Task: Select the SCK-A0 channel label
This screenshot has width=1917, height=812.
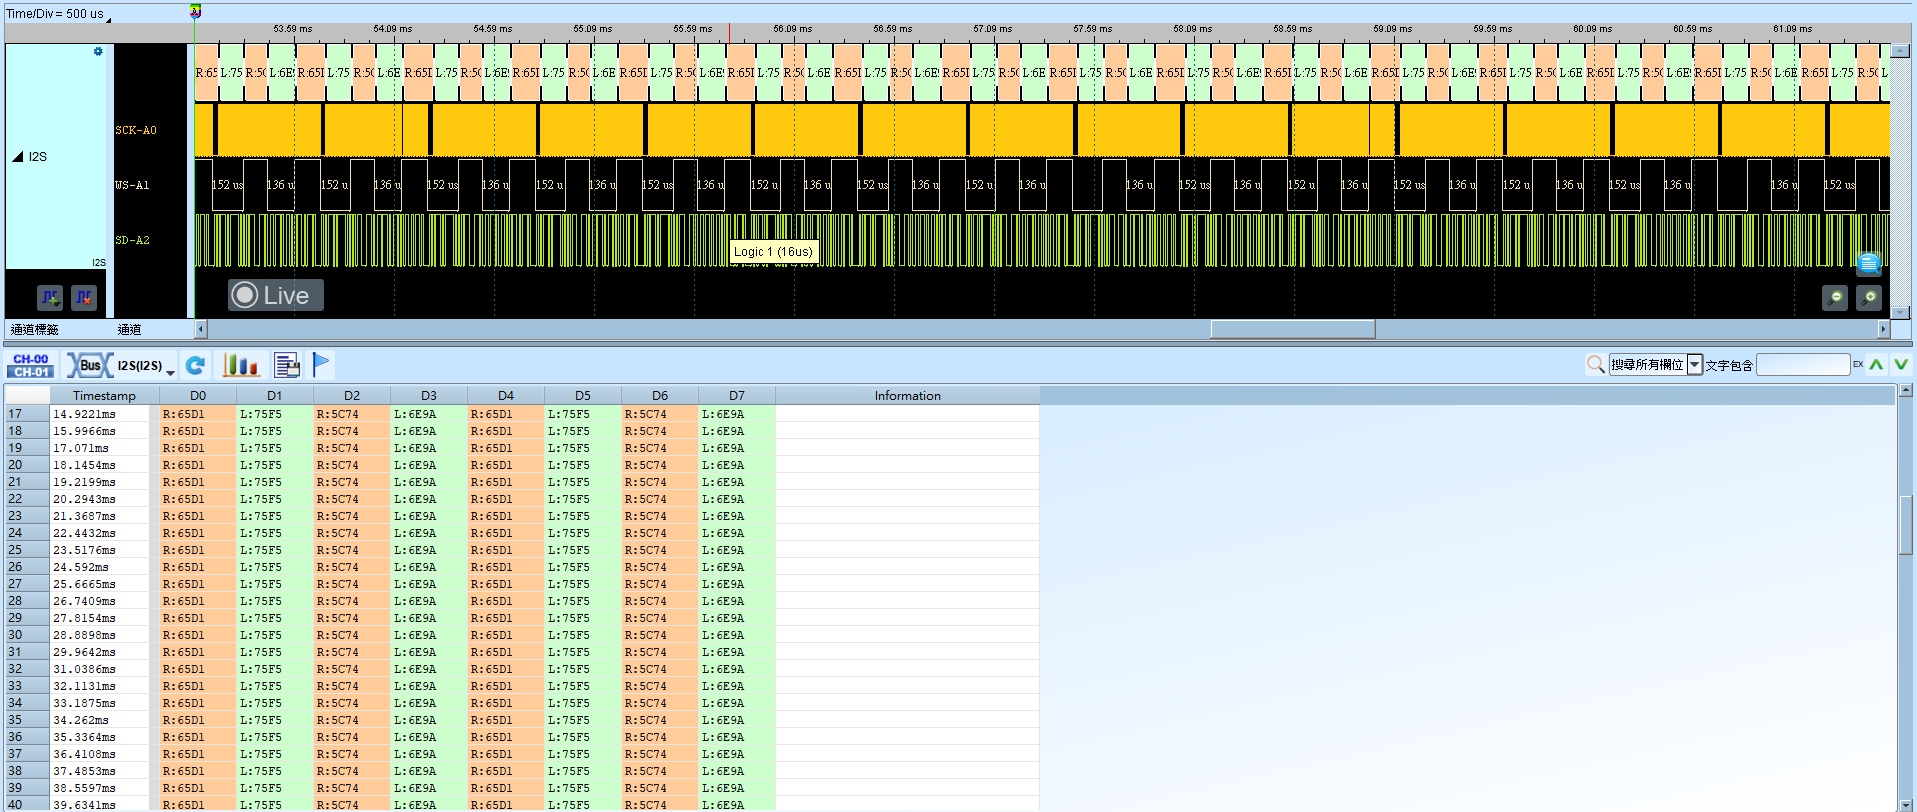Action: click(136, 130)
